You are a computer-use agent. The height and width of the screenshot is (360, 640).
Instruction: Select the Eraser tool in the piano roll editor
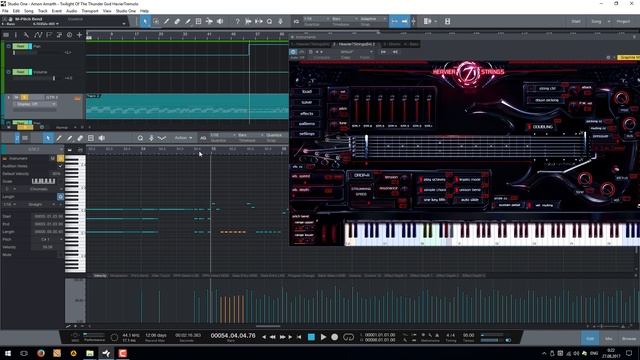pyautogui.click(x=80, y=138)
